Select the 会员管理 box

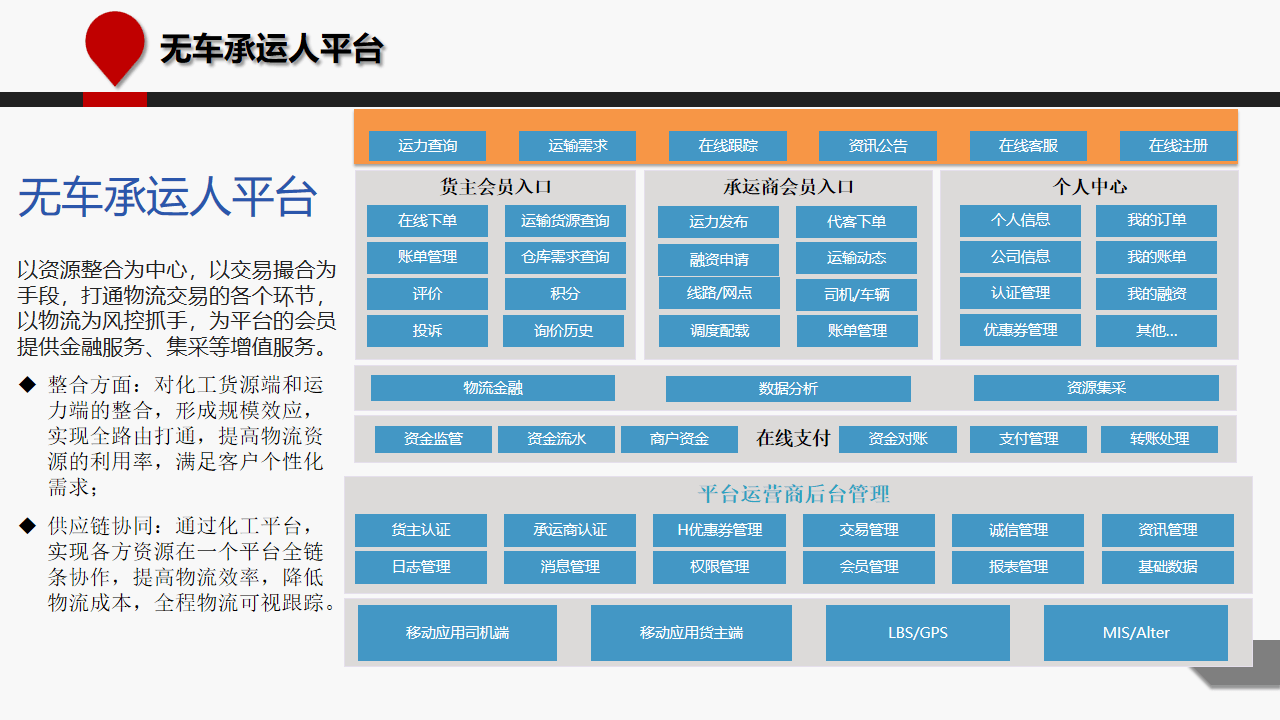[x=869, y=567]
